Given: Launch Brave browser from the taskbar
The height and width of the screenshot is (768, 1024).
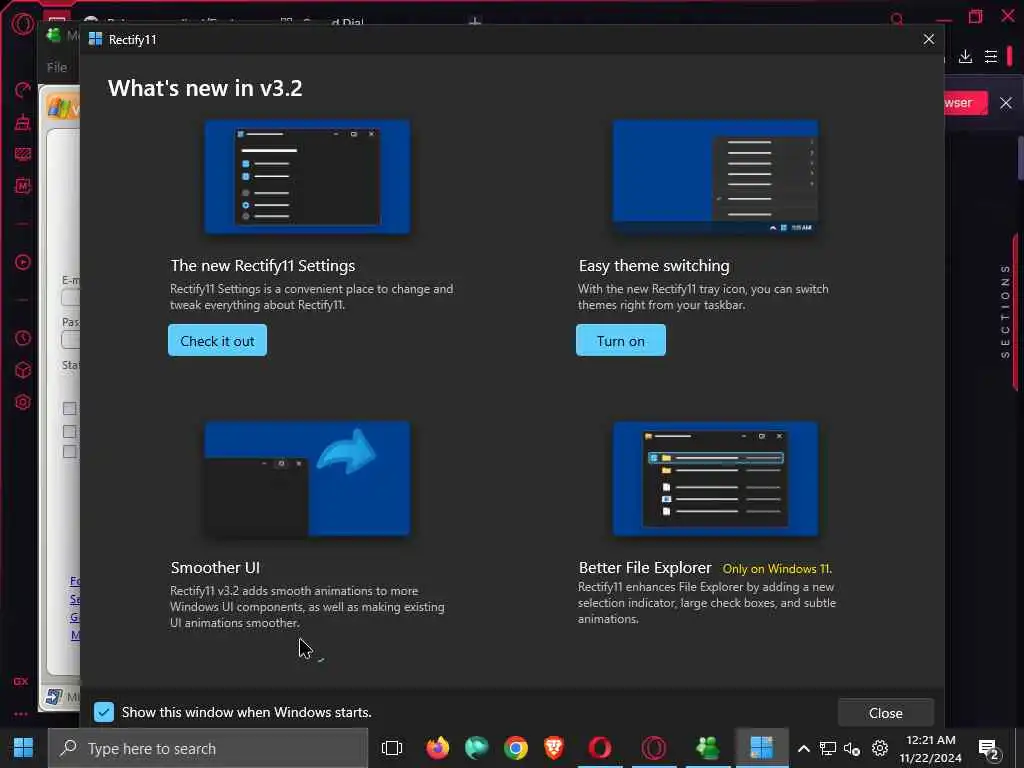Looking at the screenshot, I should point(554,748).
